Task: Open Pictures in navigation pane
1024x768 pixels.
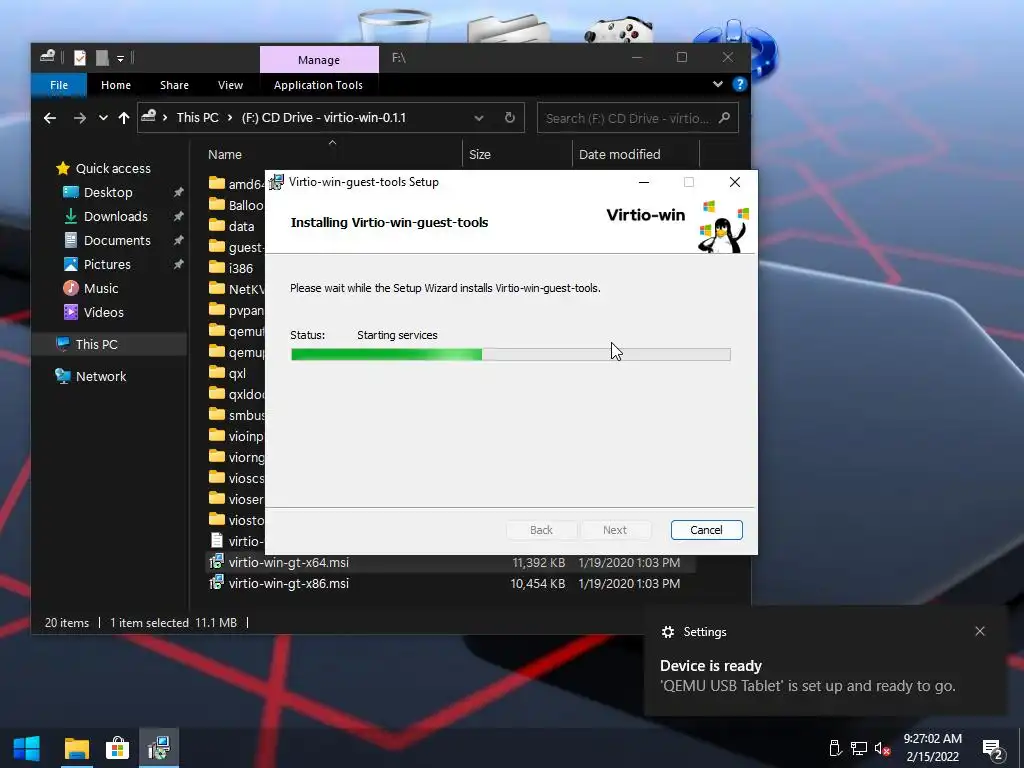Action: [x=107, y=264]
